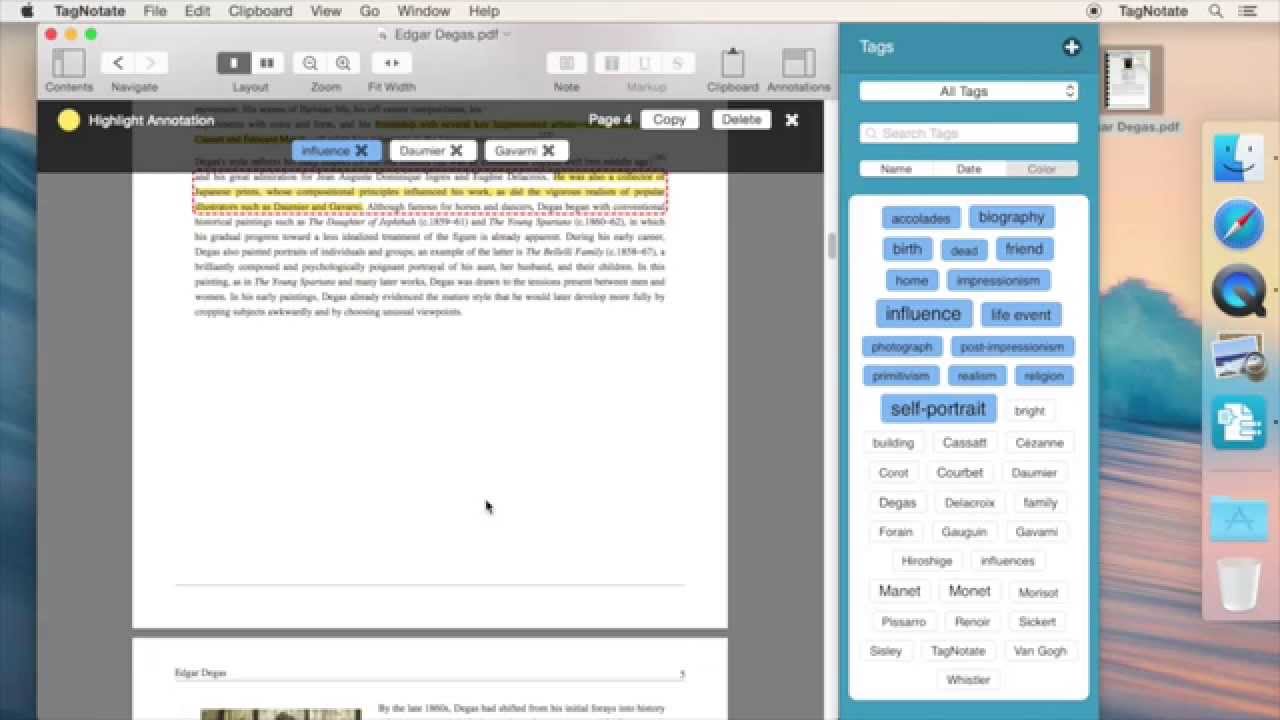Open Finder from the Dock

pos(1240,159)
